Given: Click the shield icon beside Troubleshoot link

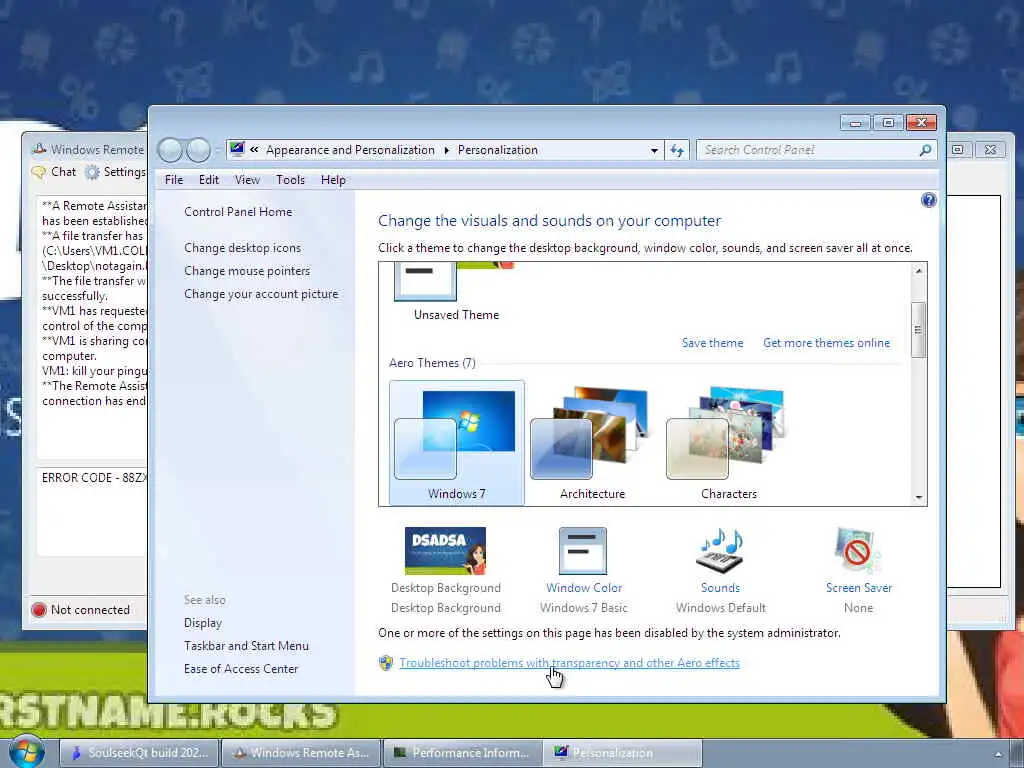Looking at the screenshot, I should (386, 663).
